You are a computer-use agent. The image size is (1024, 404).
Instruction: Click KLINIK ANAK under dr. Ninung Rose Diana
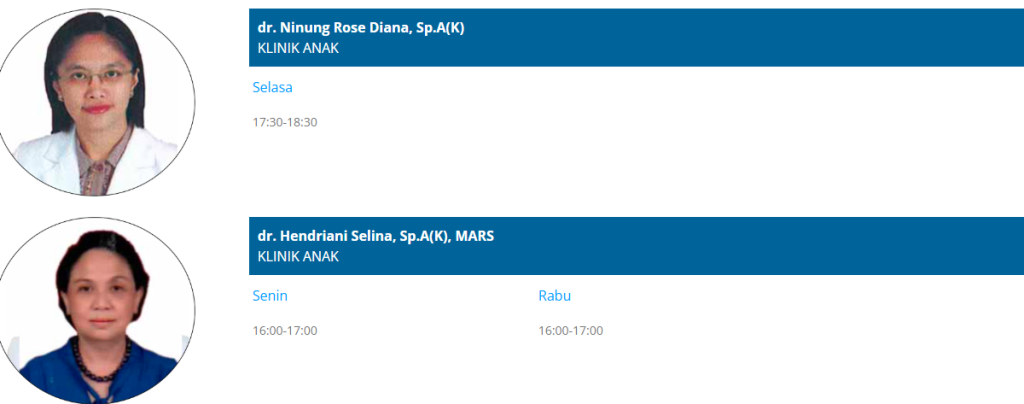(298, 48)
